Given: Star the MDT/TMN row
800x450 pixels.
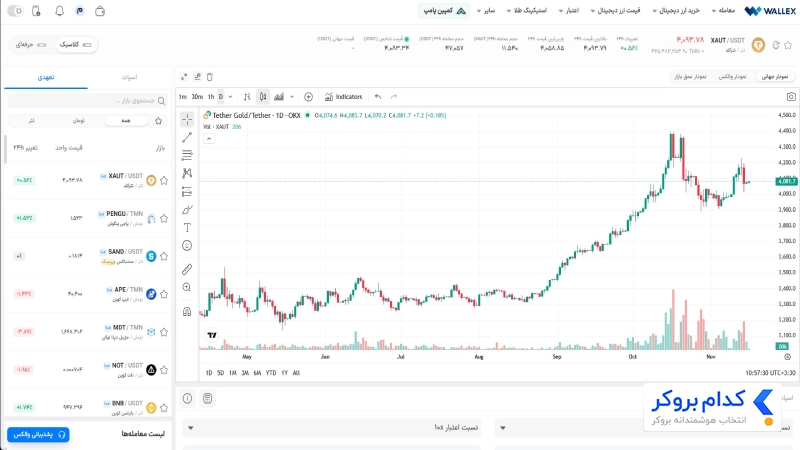Looking at the screenshot, I should pyautogui.click(x=164, y=332).
